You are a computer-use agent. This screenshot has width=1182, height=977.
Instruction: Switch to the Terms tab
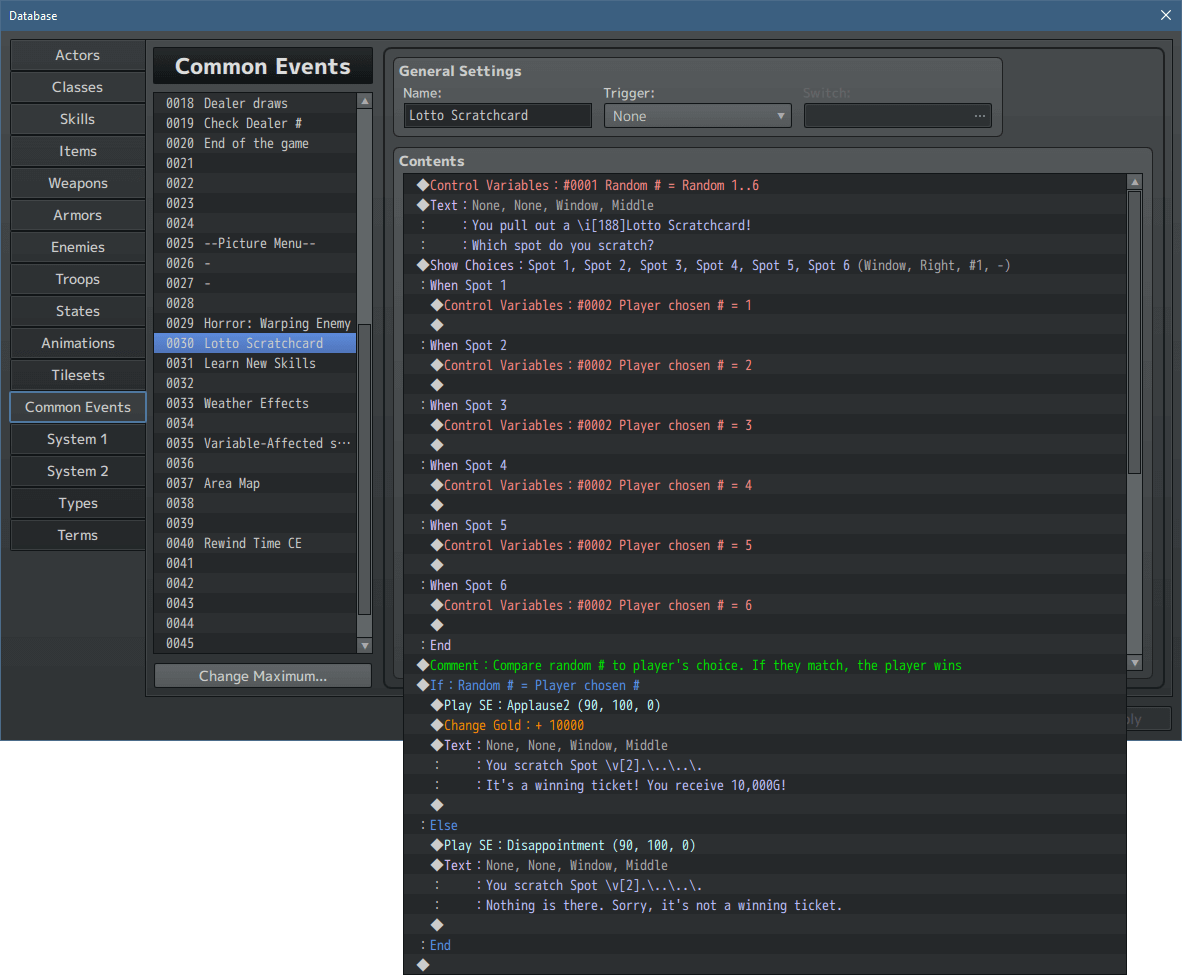(x=78, y=535)
